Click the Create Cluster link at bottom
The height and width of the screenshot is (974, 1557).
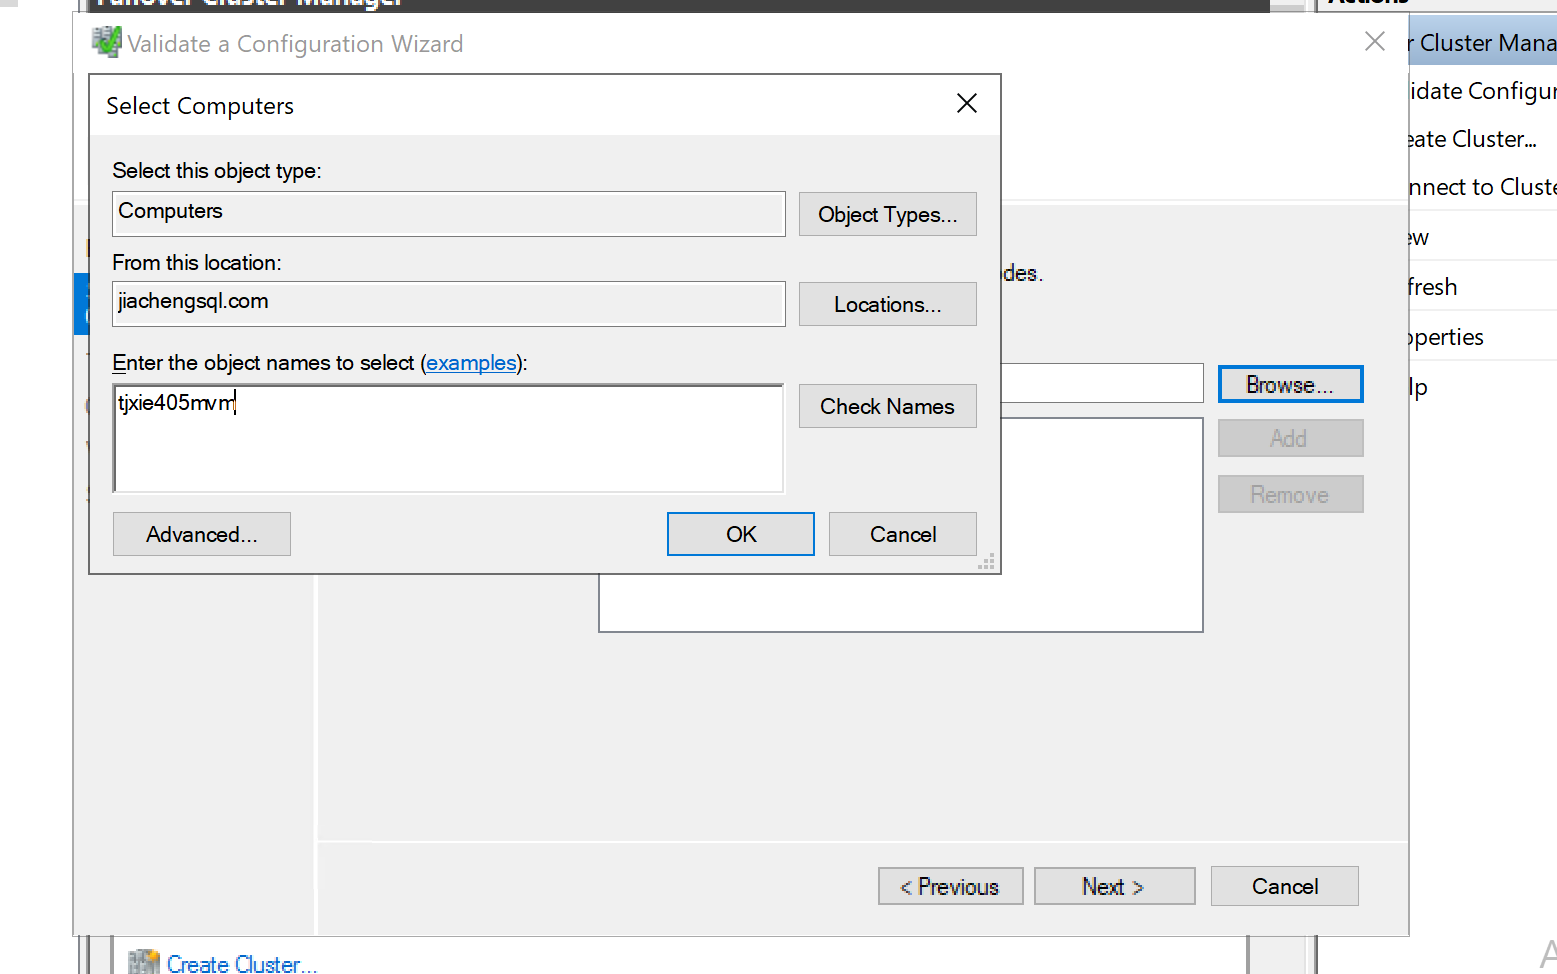pos(241,964)
